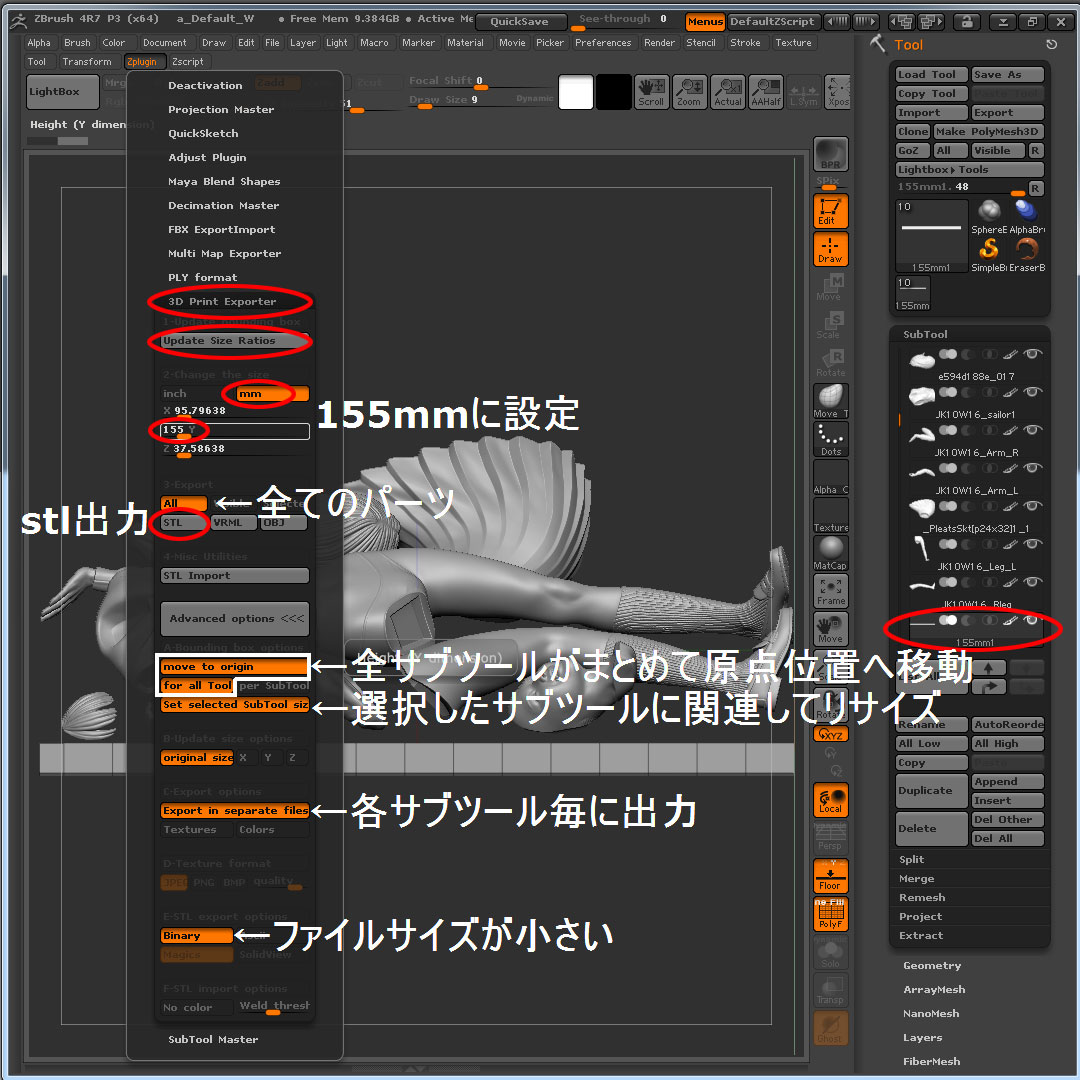Expand the FiberMesh section
The image size is (1080, 1080).
pos(931,1062)
